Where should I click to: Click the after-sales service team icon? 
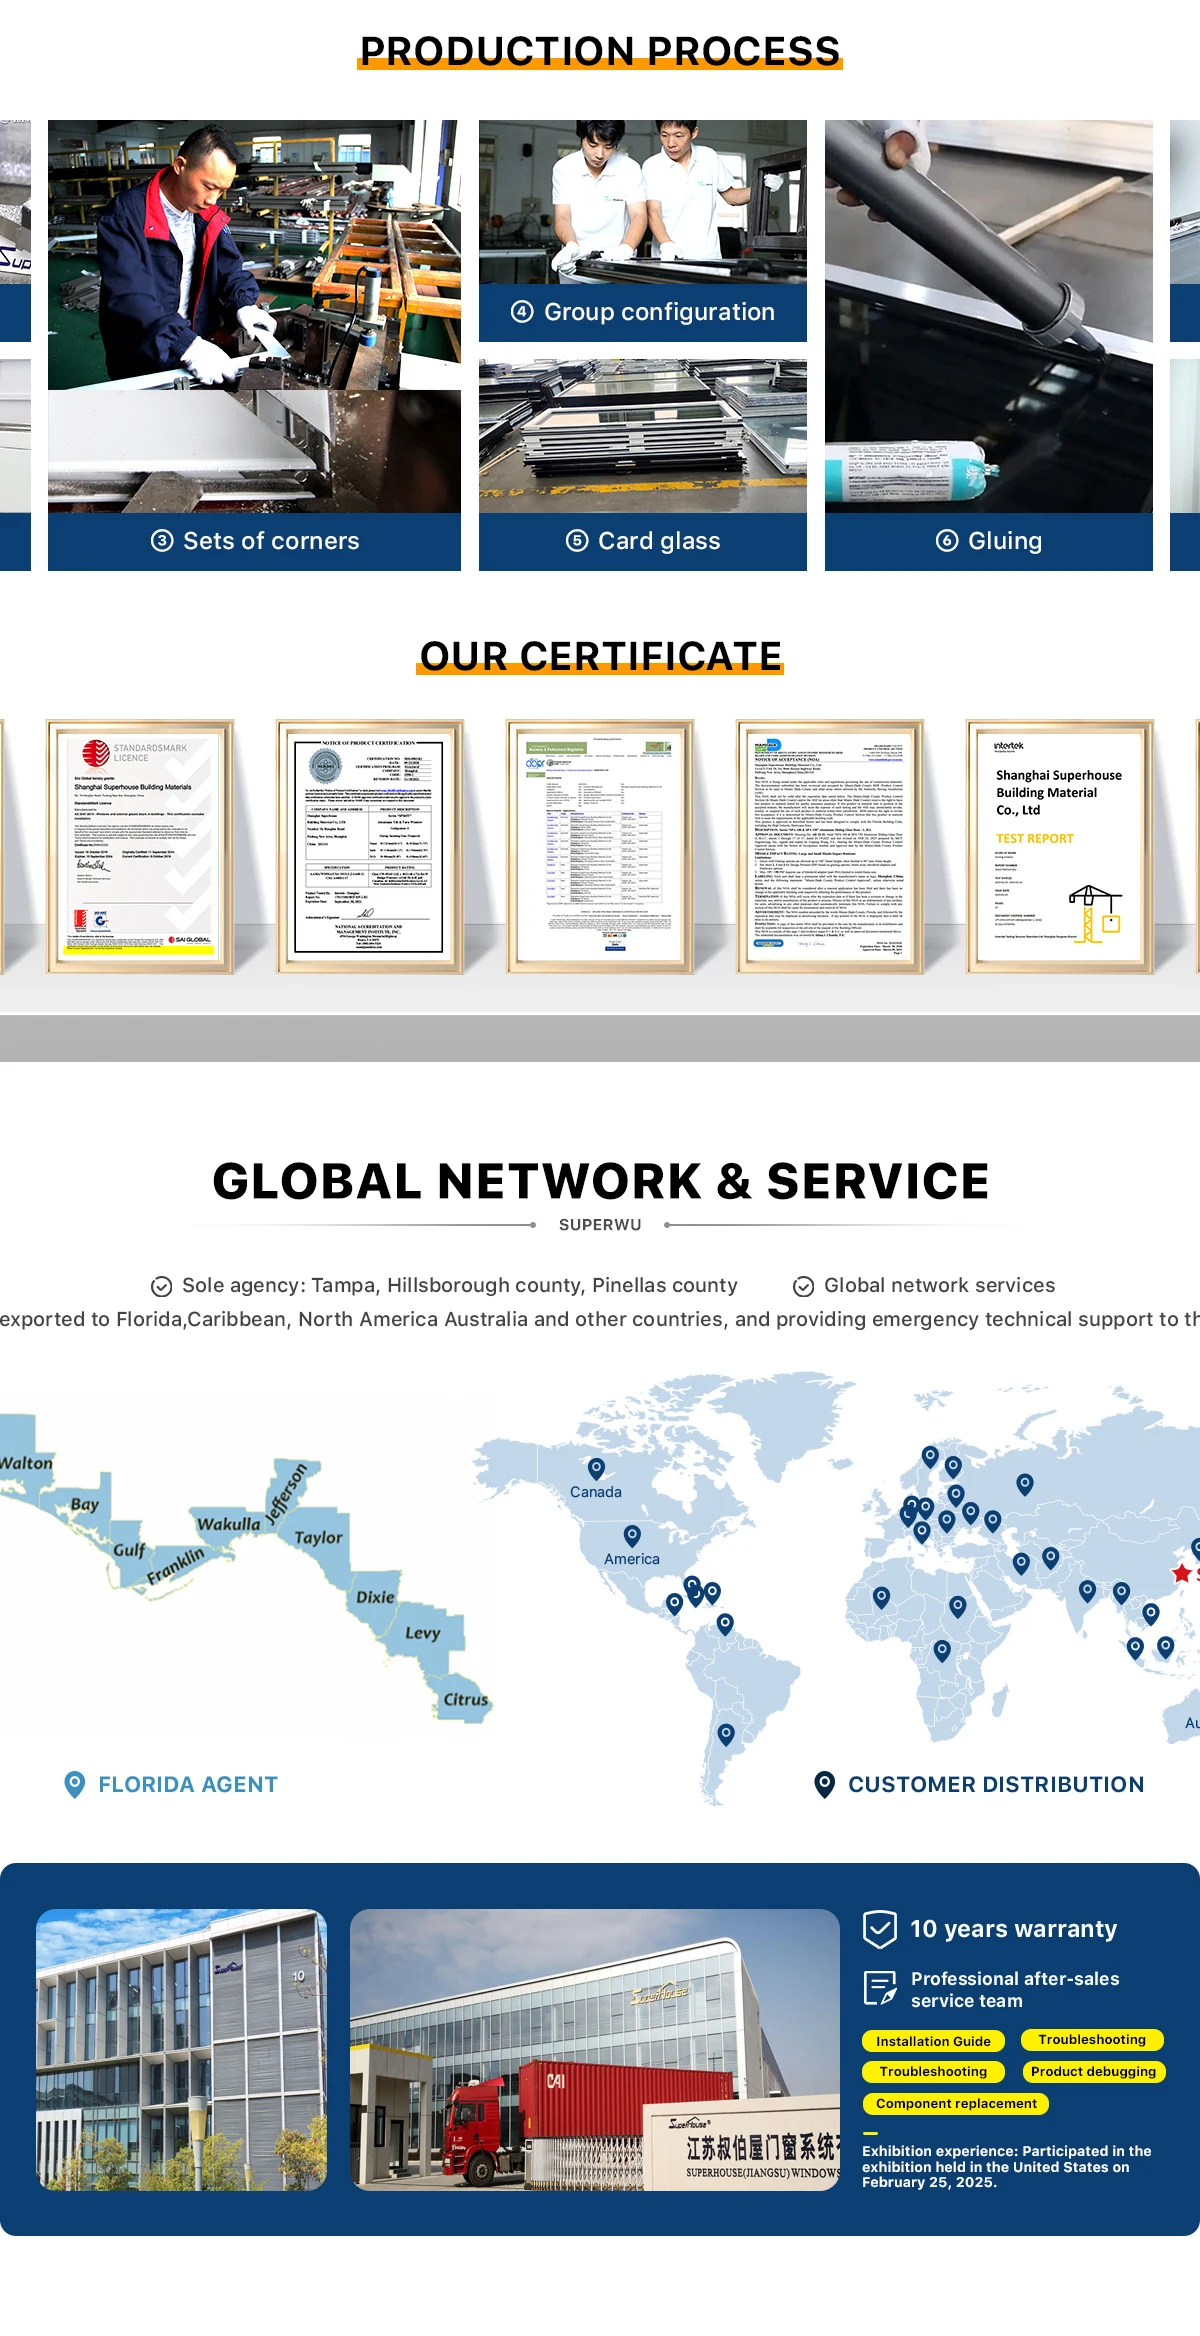880,1988
